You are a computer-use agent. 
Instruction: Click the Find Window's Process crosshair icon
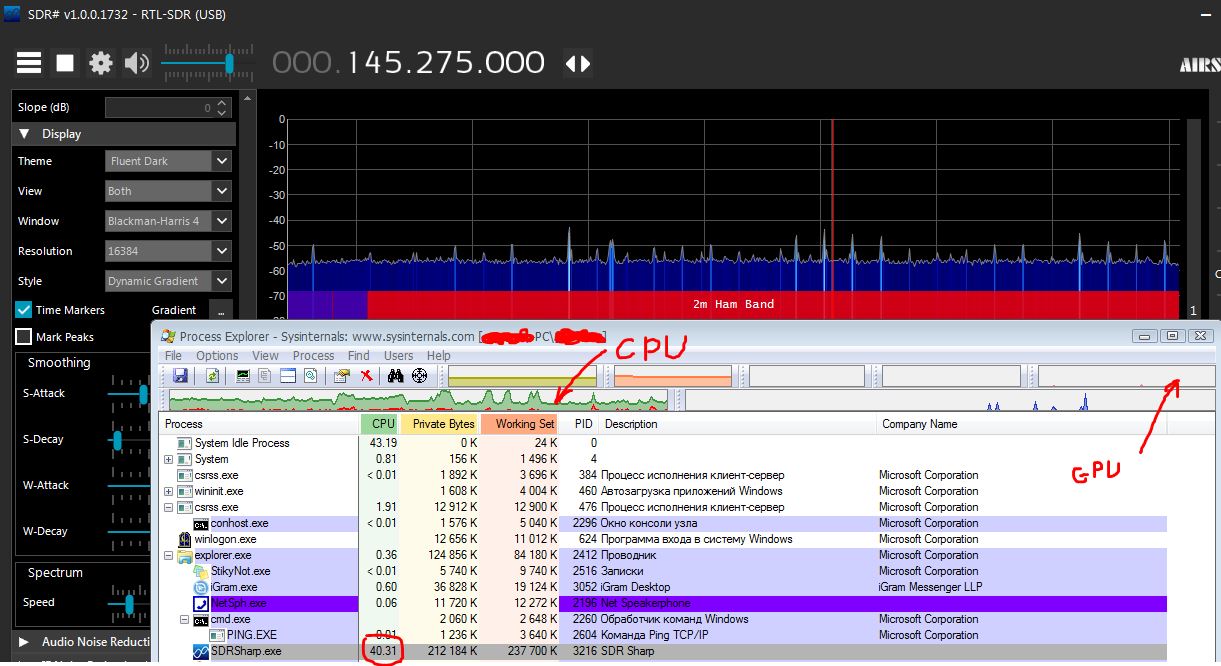419,375
